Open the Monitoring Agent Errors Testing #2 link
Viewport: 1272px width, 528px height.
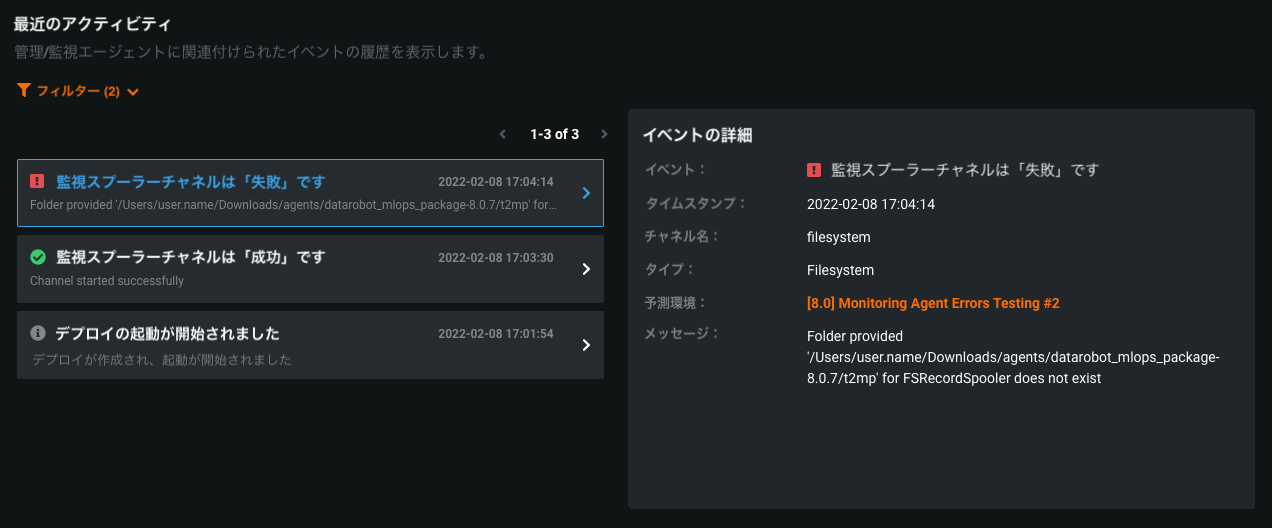click(933, 303)
